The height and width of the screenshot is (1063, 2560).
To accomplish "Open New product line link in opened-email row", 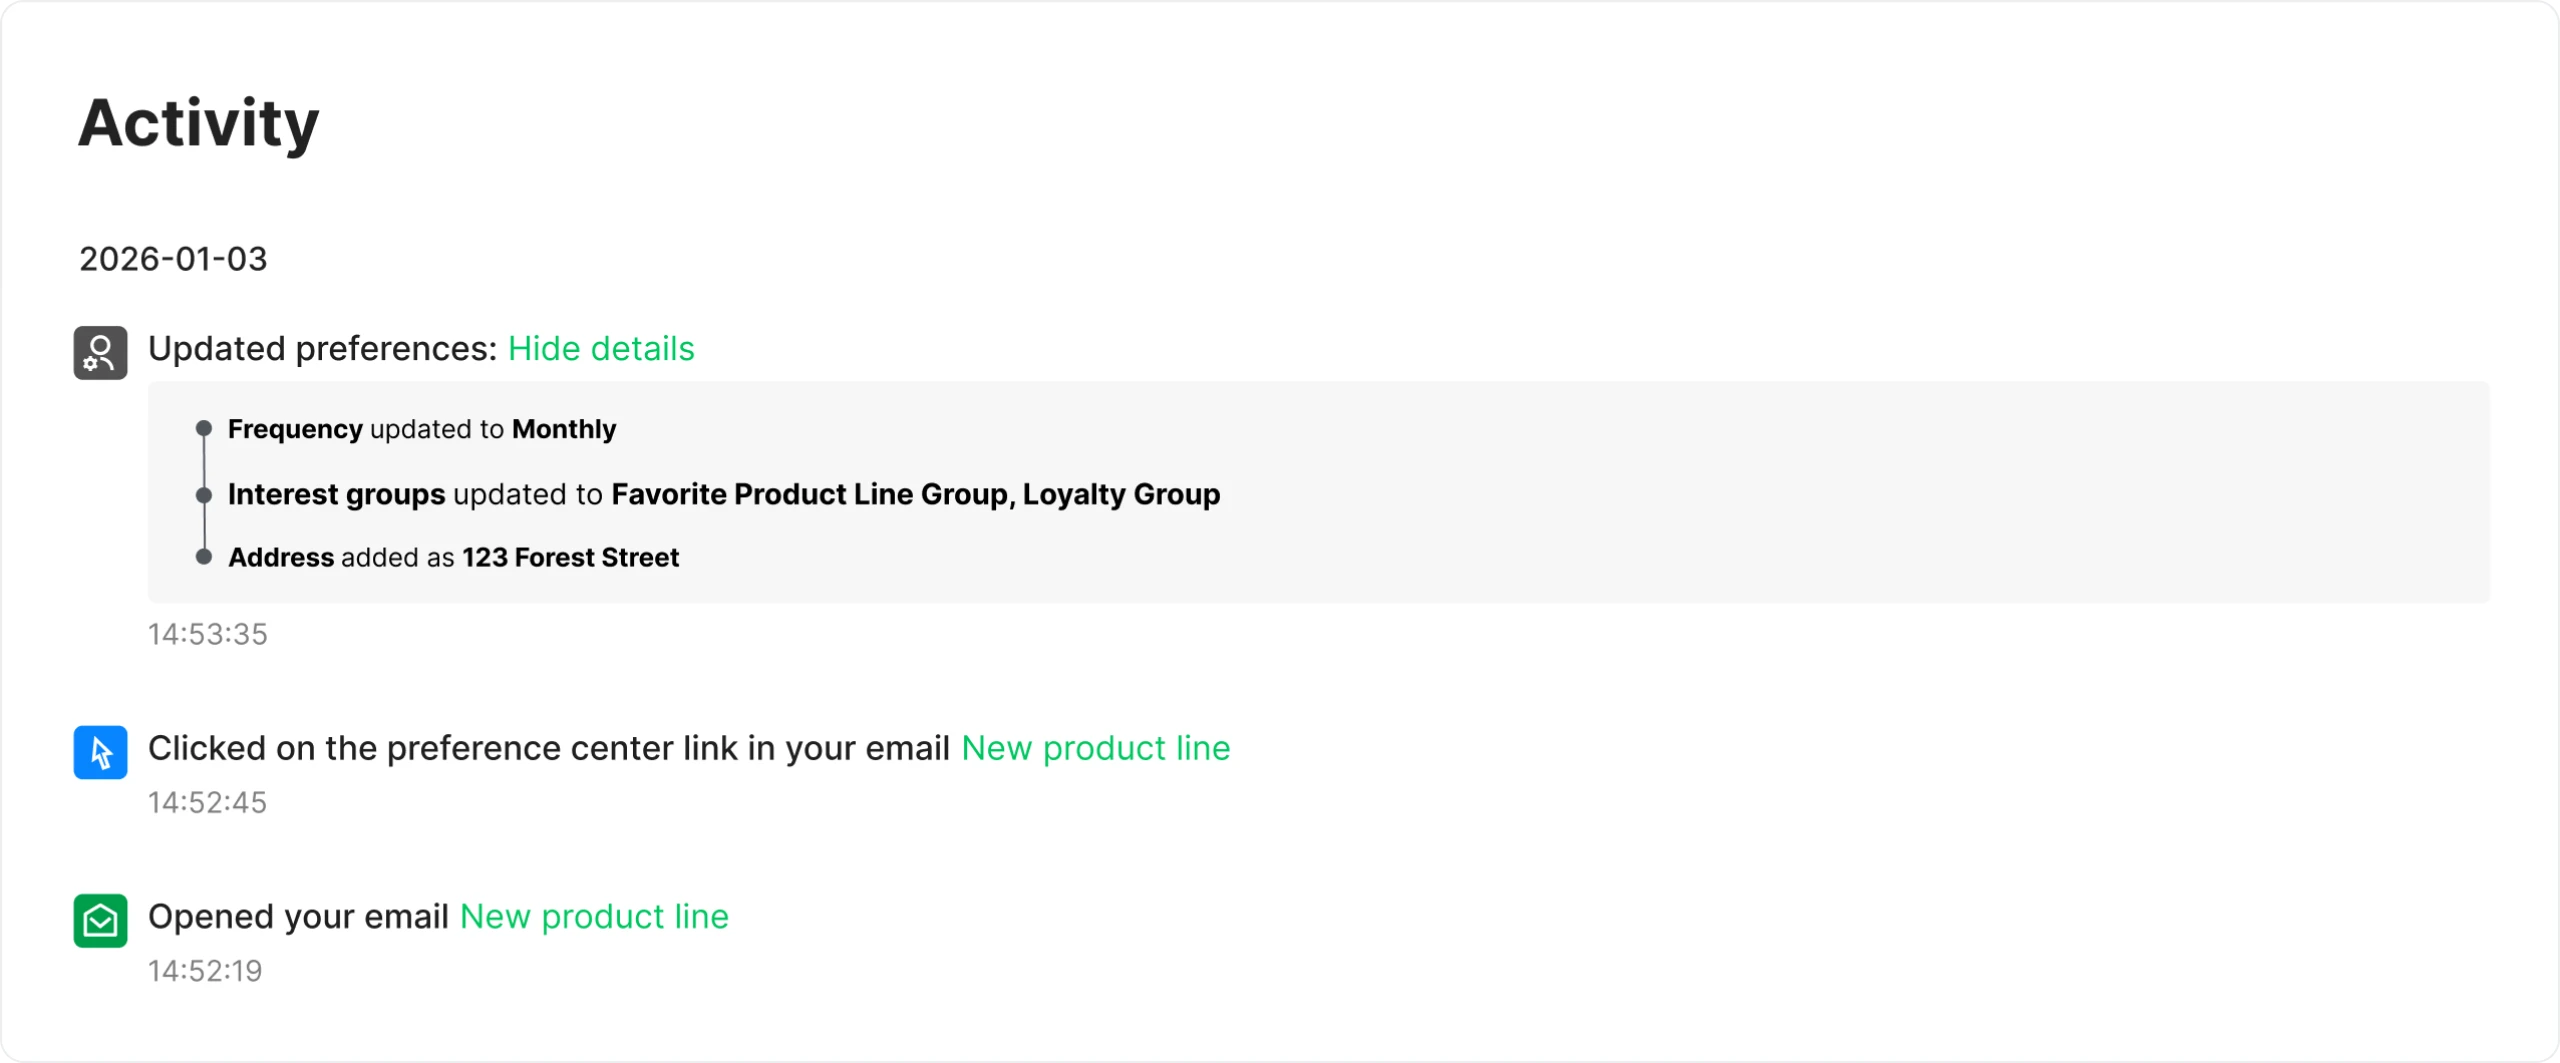I will click(x=594, y=917).
